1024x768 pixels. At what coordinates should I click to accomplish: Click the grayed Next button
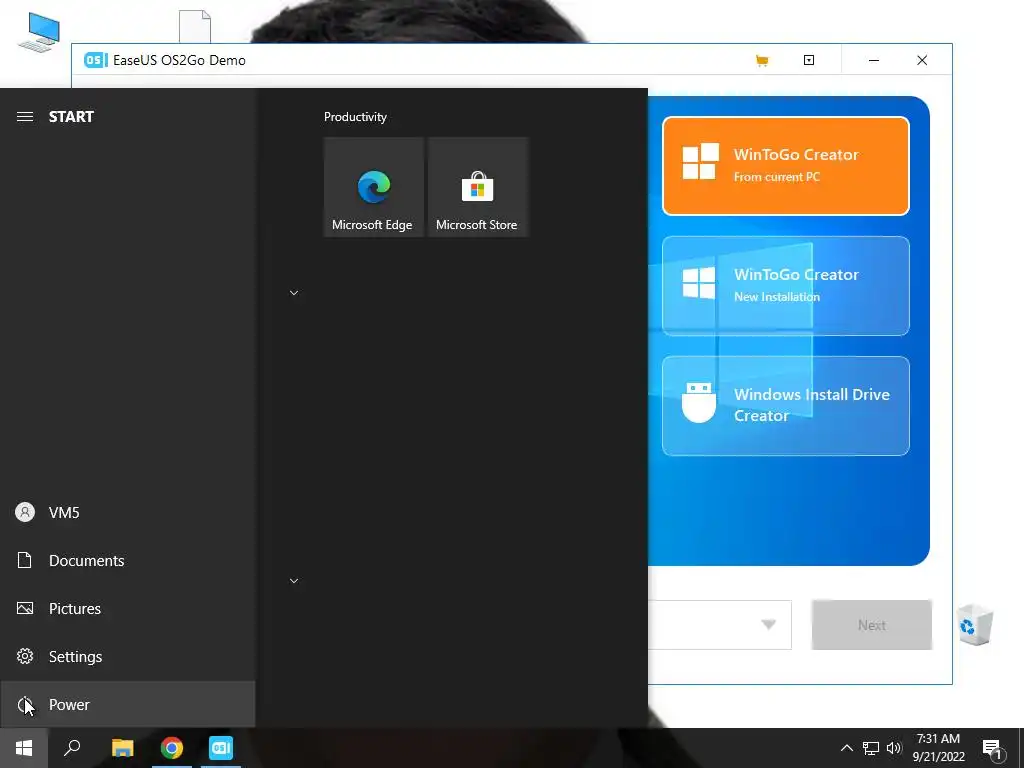(x=871, y=625)
